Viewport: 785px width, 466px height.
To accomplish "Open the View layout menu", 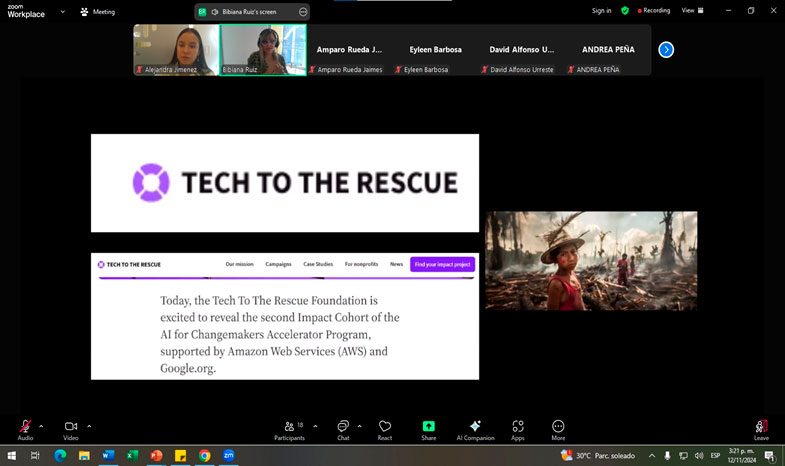I will click(x=690, y=11).
